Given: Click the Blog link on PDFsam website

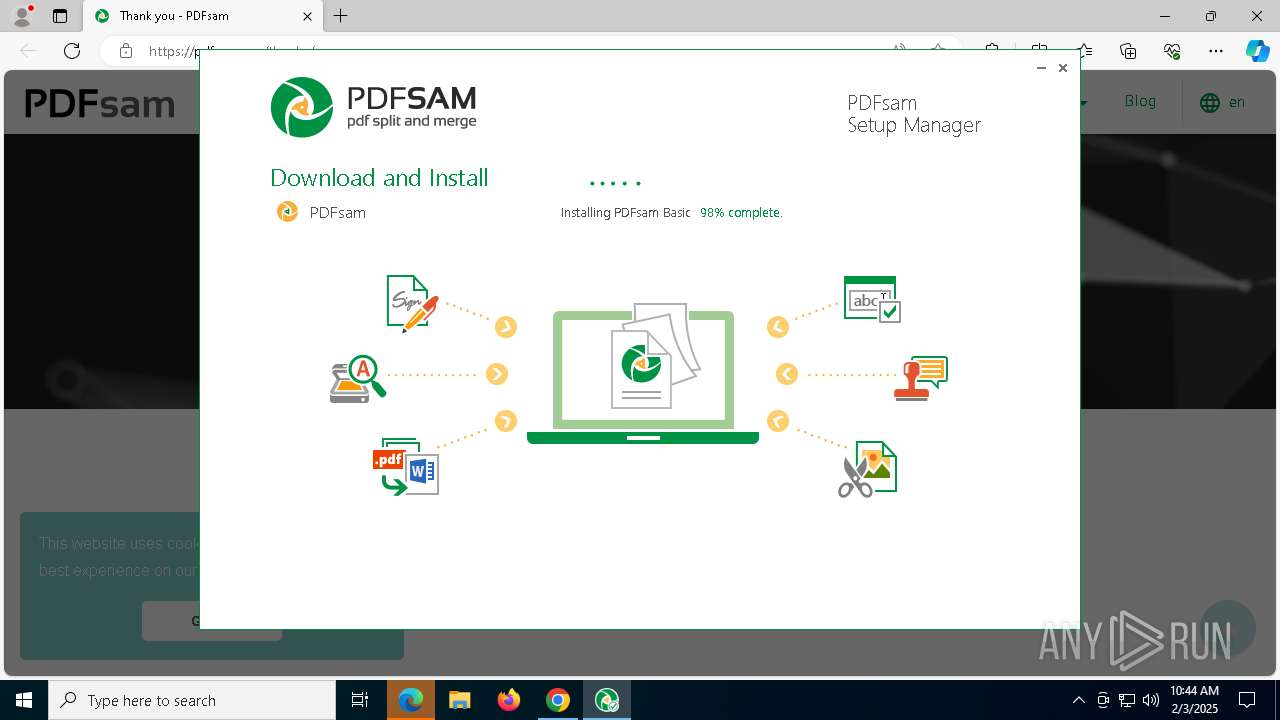Looking at the screenshot, I should [x=1140, y=102].
